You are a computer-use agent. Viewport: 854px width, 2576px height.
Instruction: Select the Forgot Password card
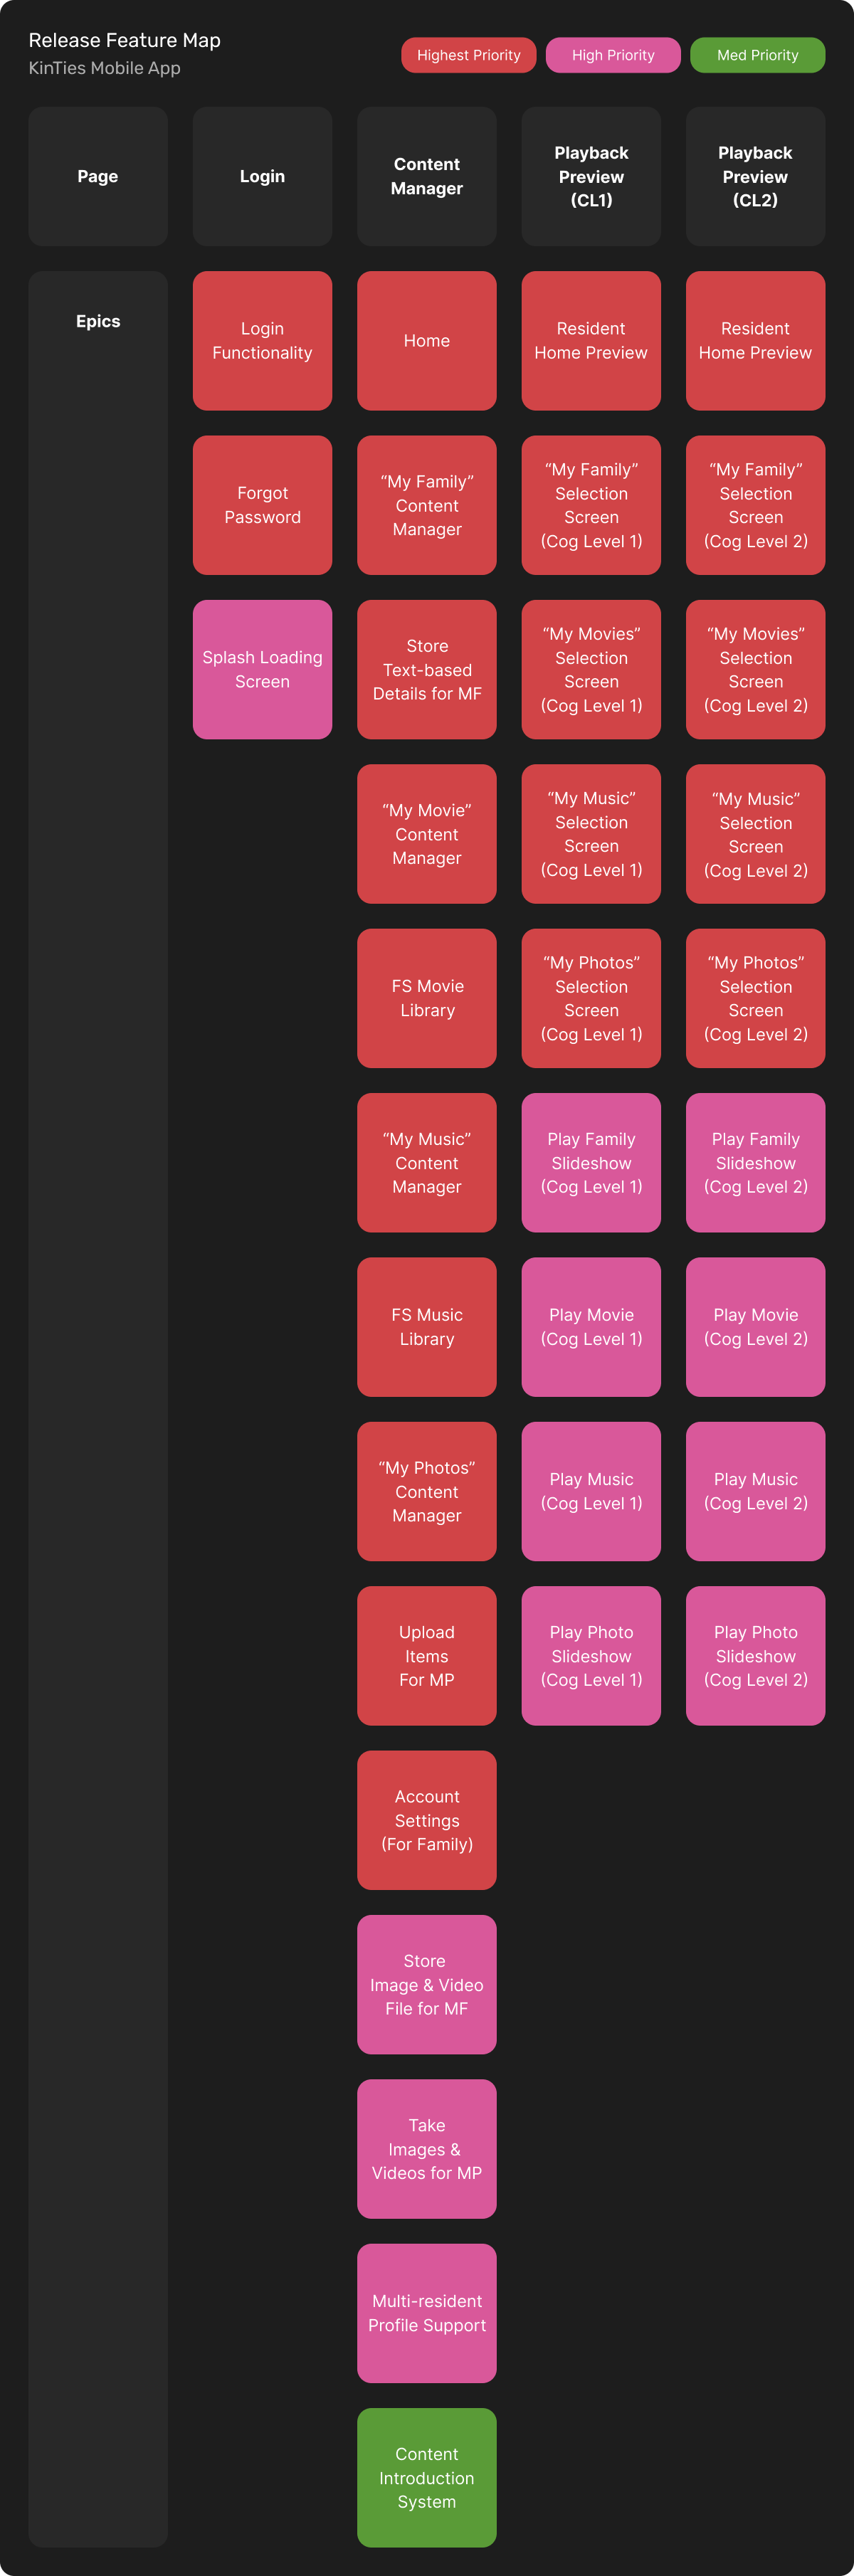[262, 505]
